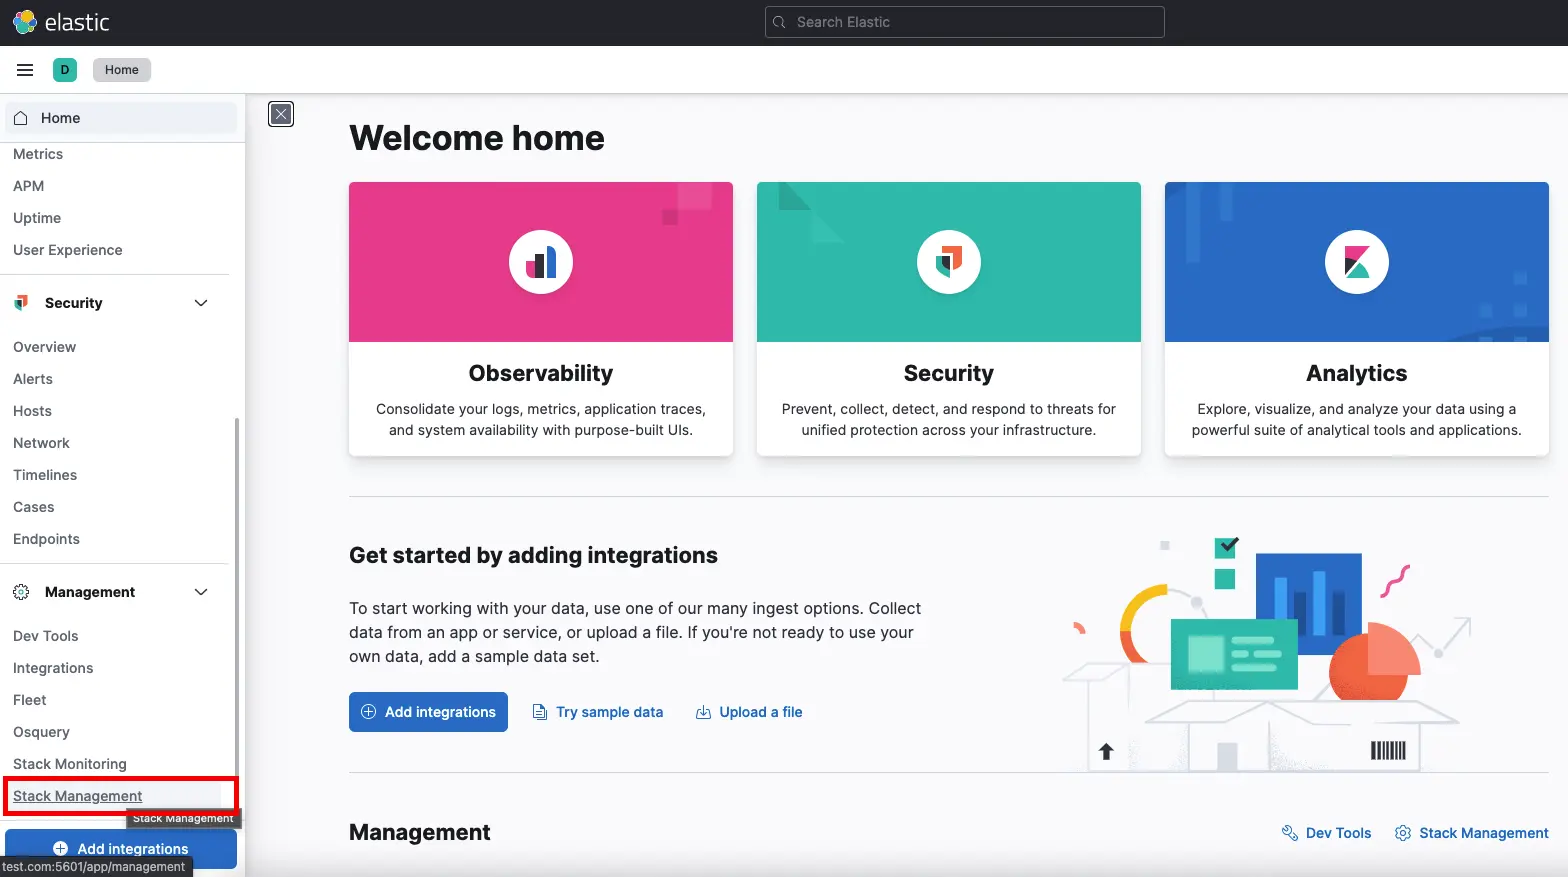1568x877 pixels.
Task: Click Upload a file link
Action: point(749,712)
